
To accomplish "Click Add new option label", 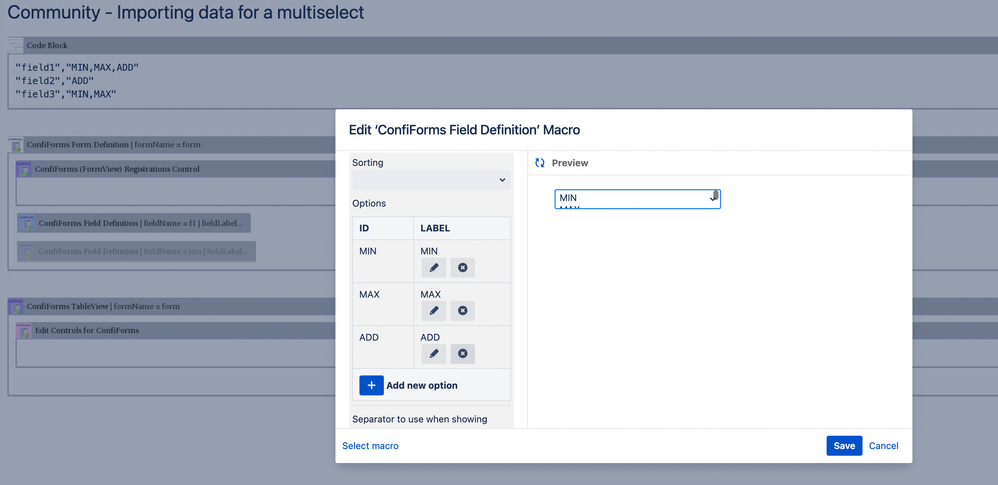I will [422, 385].
